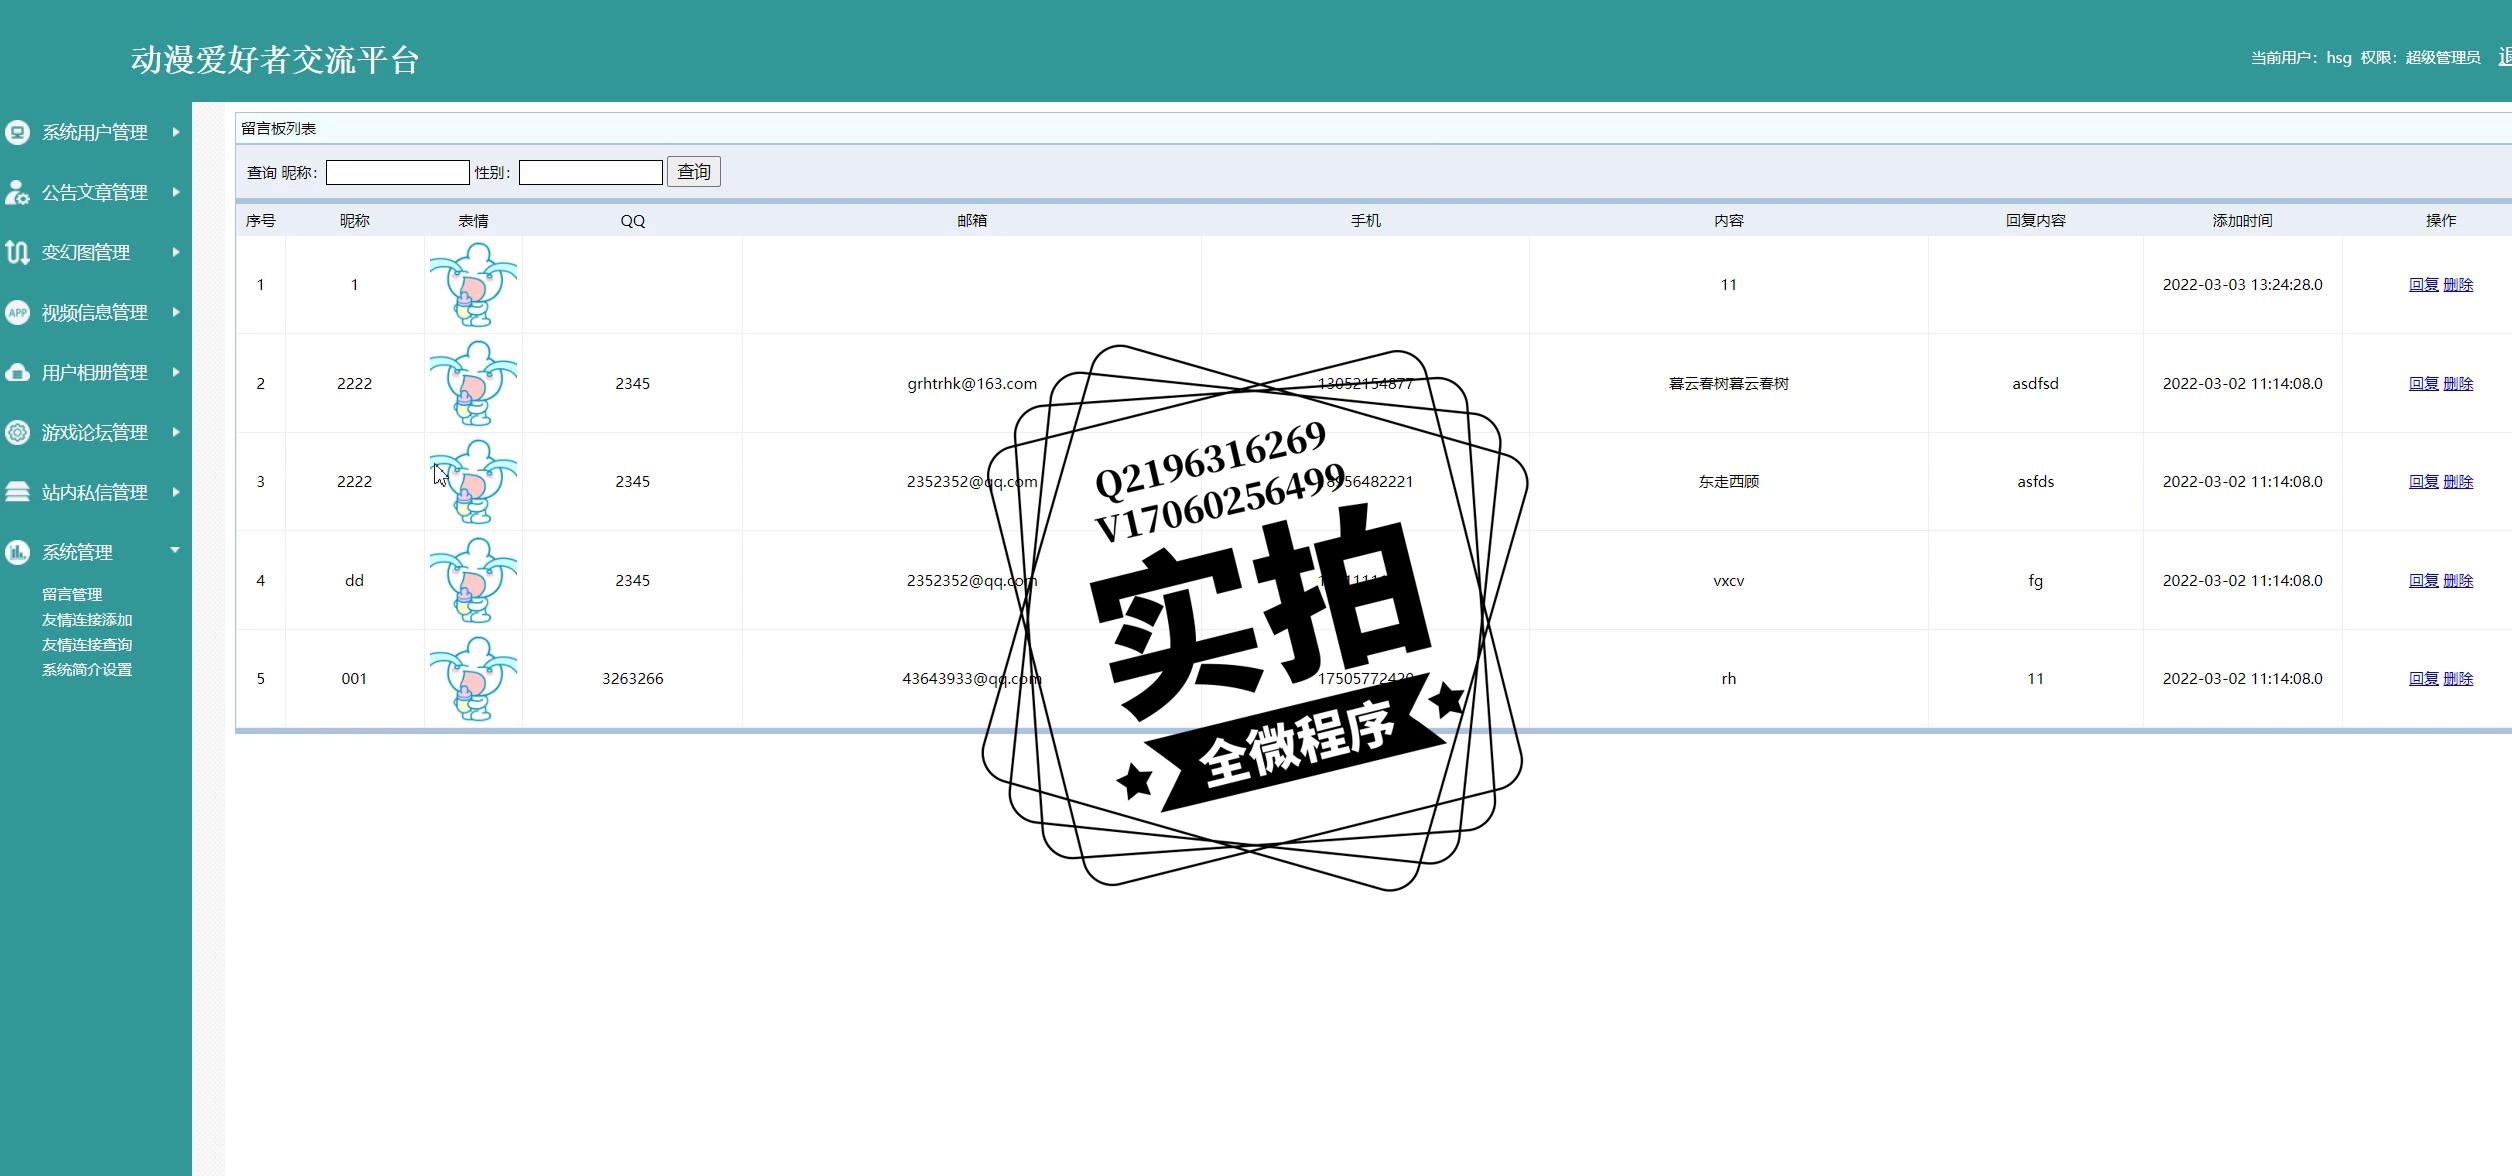Click 删除 for the asfds row

[2458, 482]
